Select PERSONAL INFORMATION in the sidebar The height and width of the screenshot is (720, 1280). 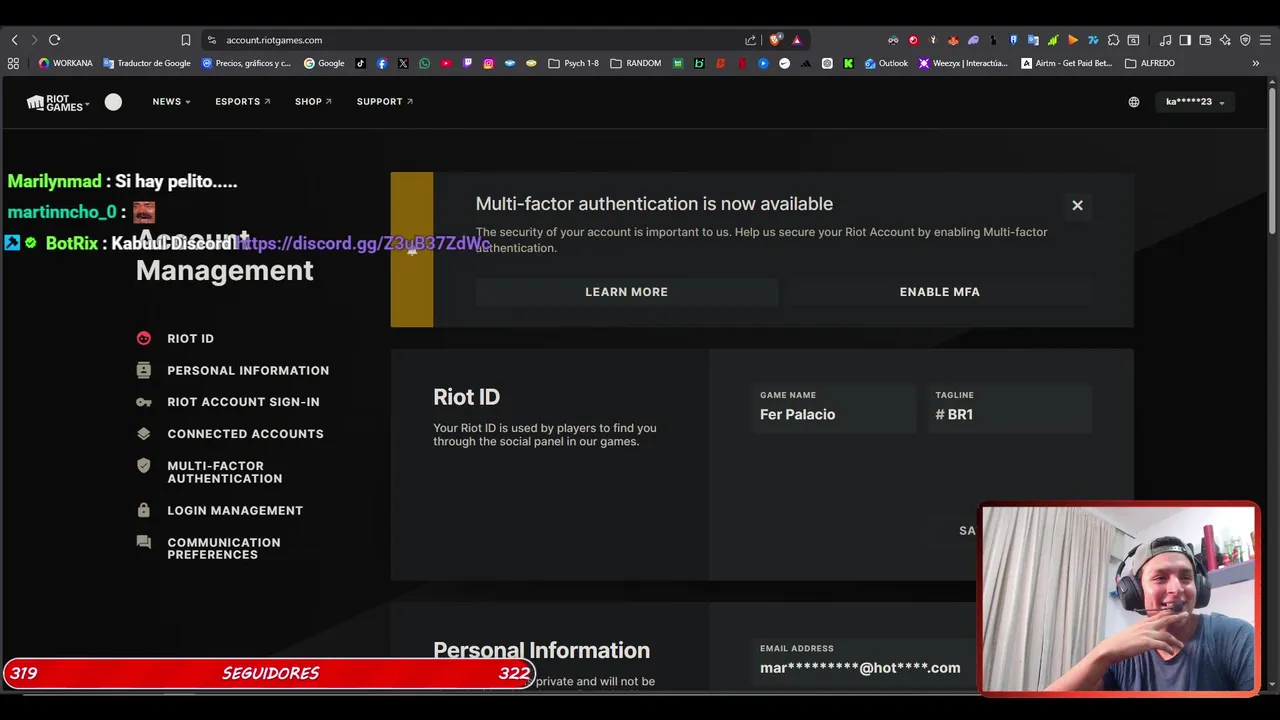[x=232, y=370]
